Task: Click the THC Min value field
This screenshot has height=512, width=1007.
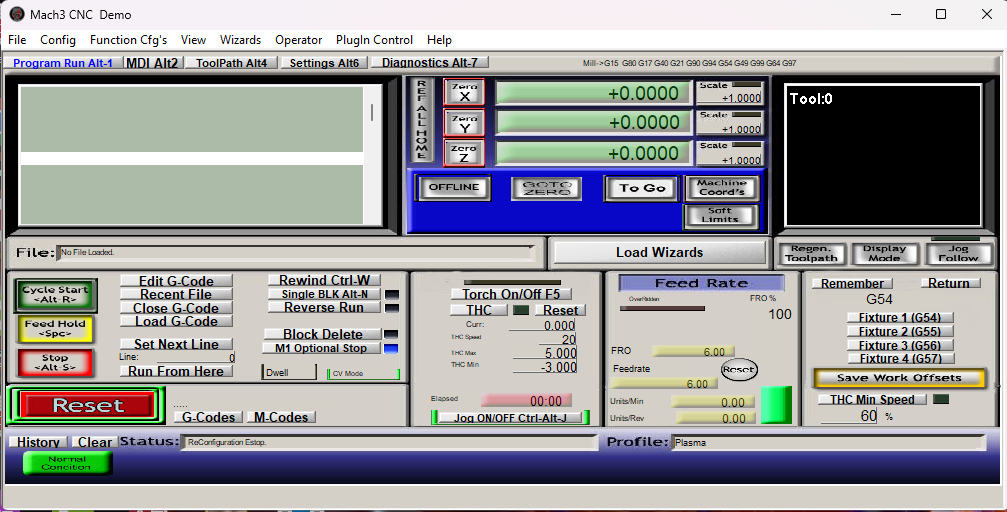Action: (545, 367)
